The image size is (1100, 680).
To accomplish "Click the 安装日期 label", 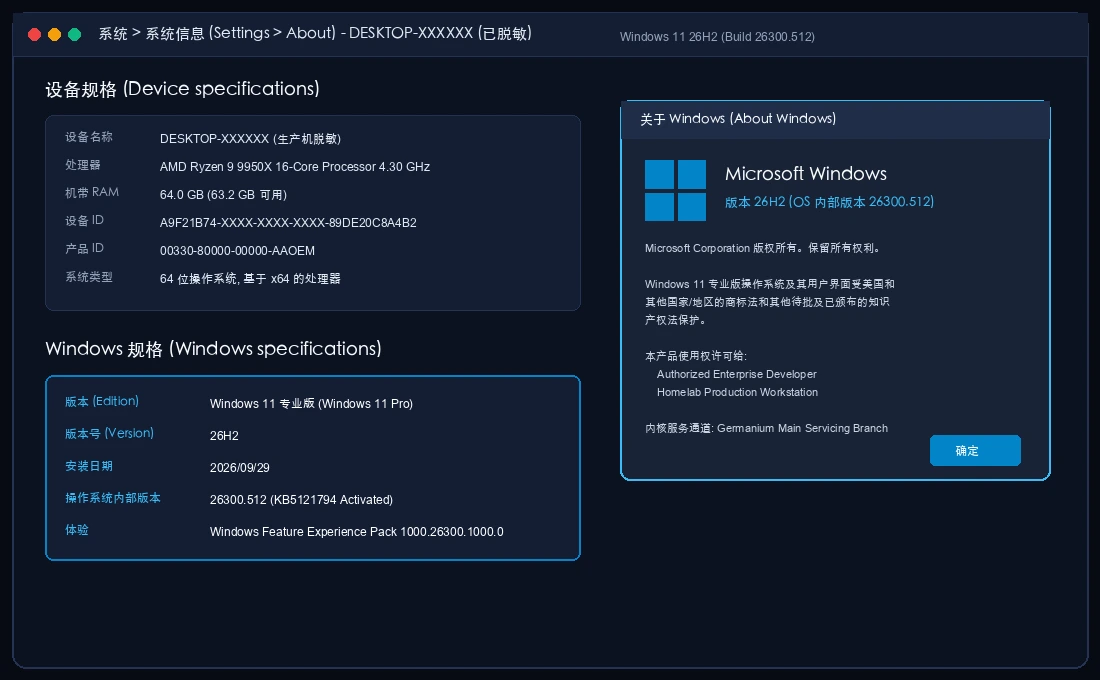I will [88, 466].
